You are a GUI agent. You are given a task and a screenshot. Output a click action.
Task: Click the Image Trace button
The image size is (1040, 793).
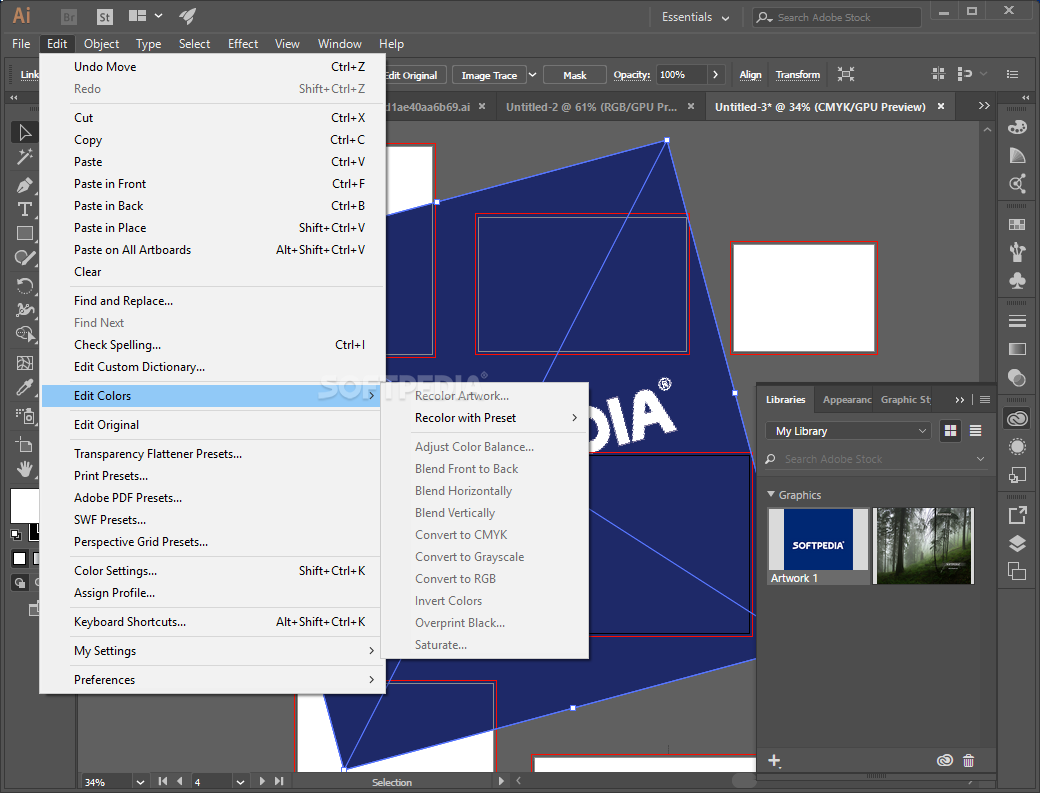(x=489, y=76)
